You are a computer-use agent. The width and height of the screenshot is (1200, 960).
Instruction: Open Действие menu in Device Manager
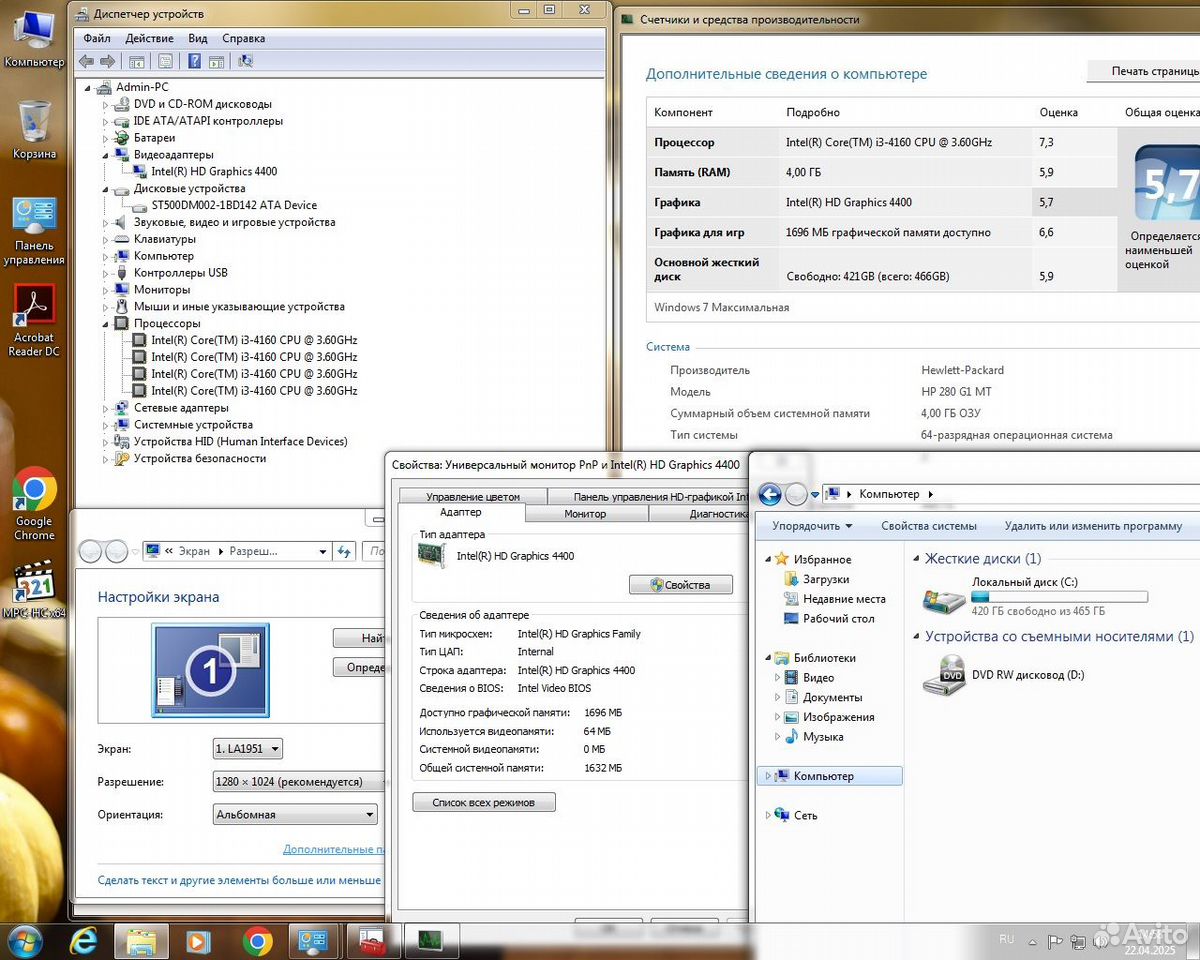pyautogui.click(x=149, y=38)
